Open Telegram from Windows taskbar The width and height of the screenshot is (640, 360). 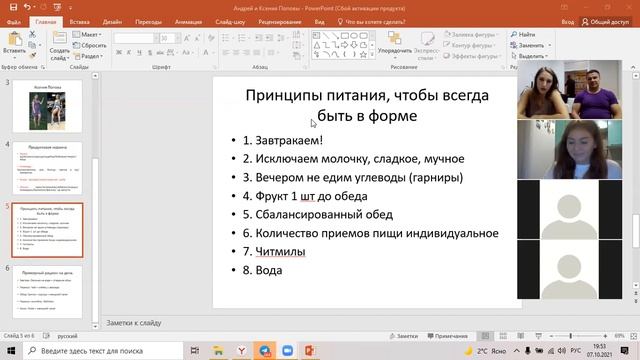click(x=264, y=351)
